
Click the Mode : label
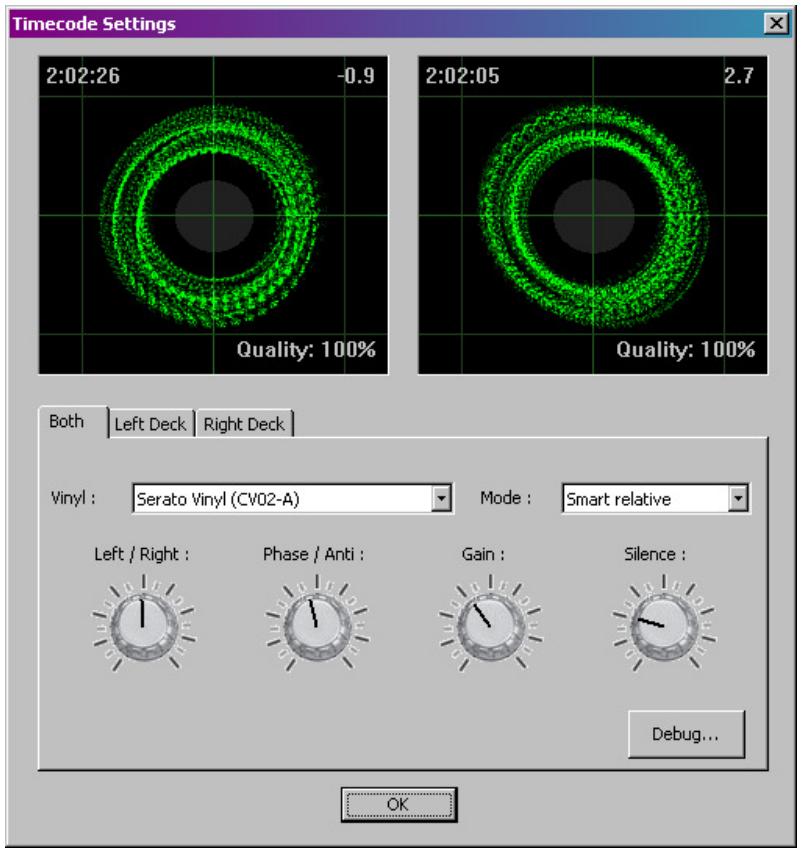(506, 498)
